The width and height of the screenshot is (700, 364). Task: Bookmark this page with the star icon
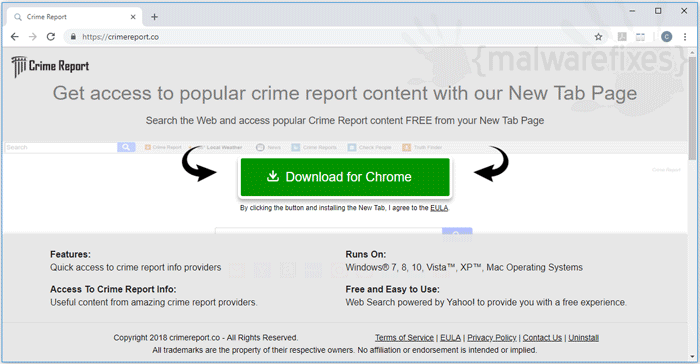click(598, 37)
